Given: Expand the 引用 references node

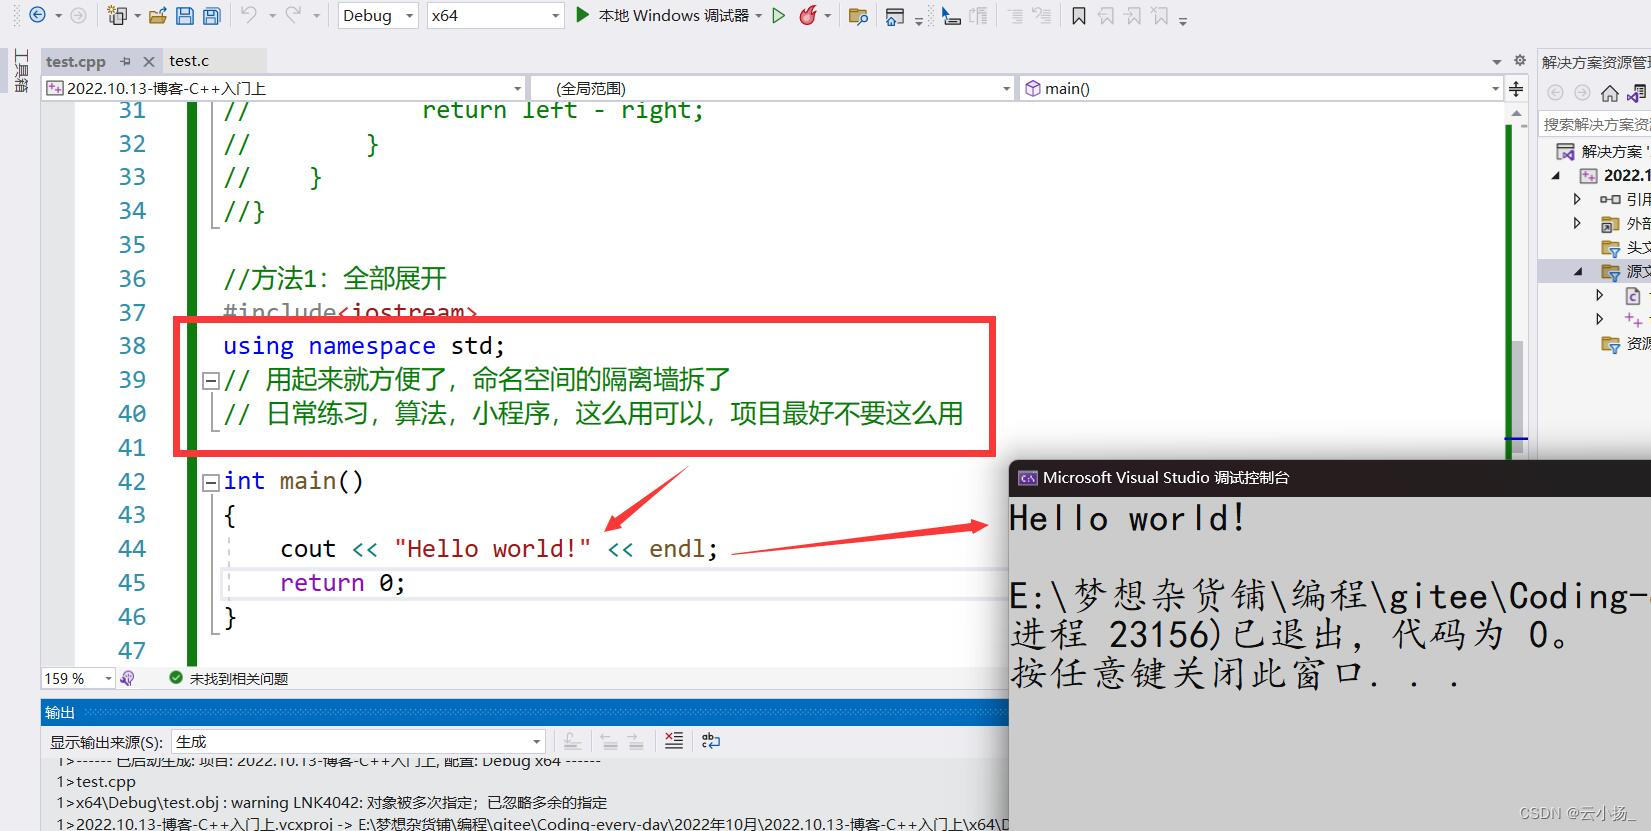Looking at the screenshot, I should [x=1578, y=199].
